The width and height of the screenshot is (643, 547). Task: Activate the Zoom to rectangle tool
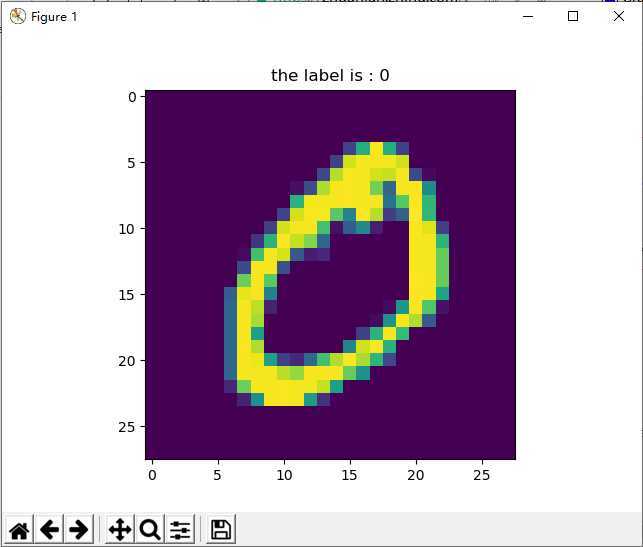coord(150,529)
